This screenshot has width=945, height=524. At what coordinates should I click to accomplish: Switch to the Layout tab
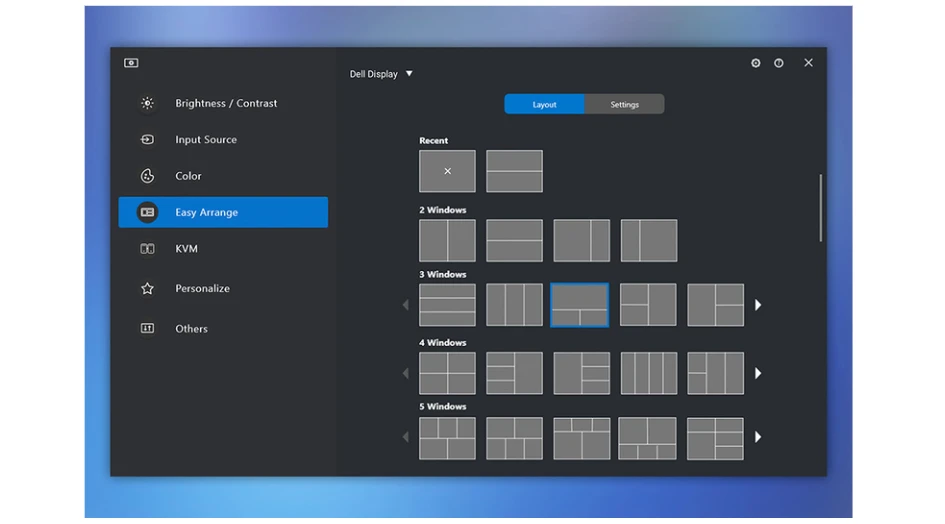point(544,104)
